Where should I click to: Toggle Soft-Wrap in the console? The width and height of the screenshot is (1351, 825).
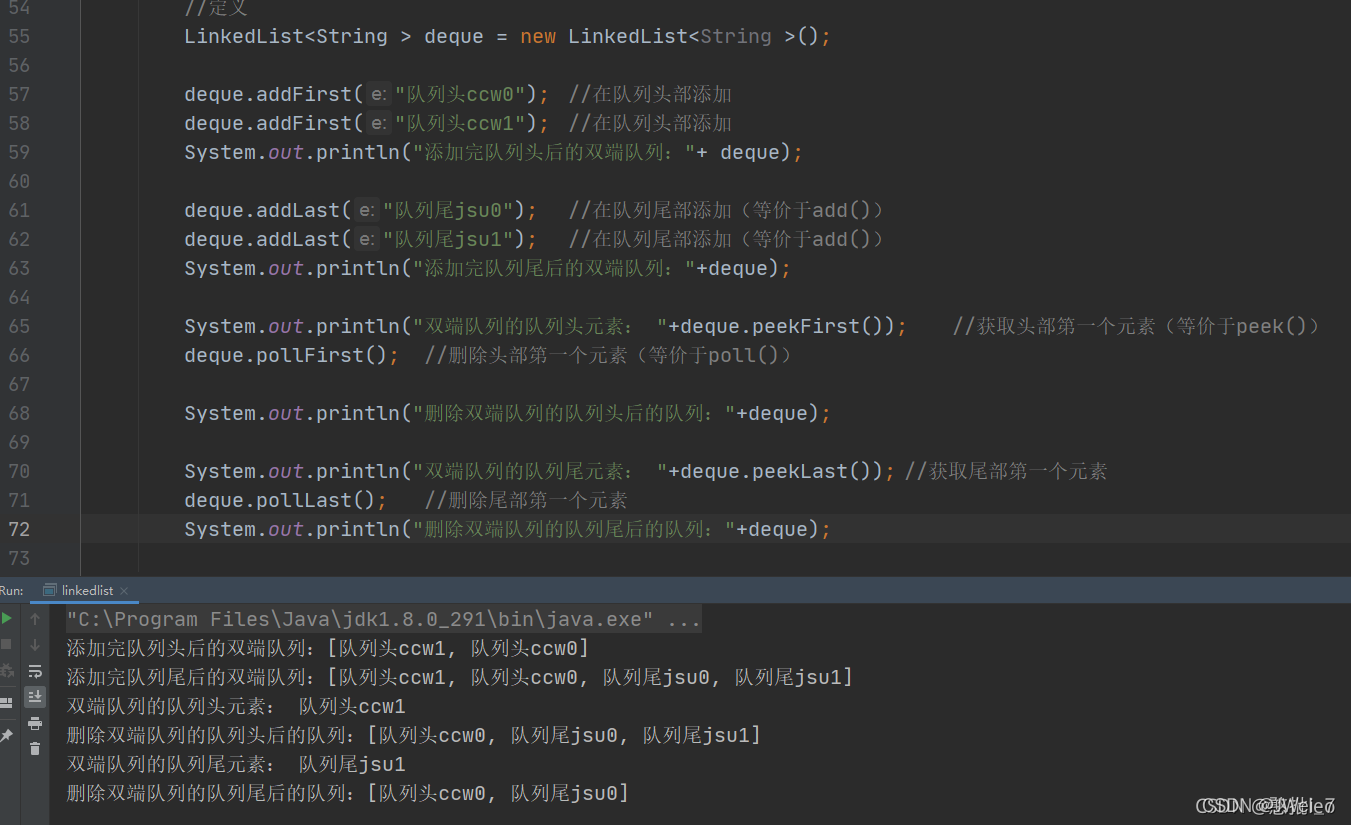pos(35,671)
